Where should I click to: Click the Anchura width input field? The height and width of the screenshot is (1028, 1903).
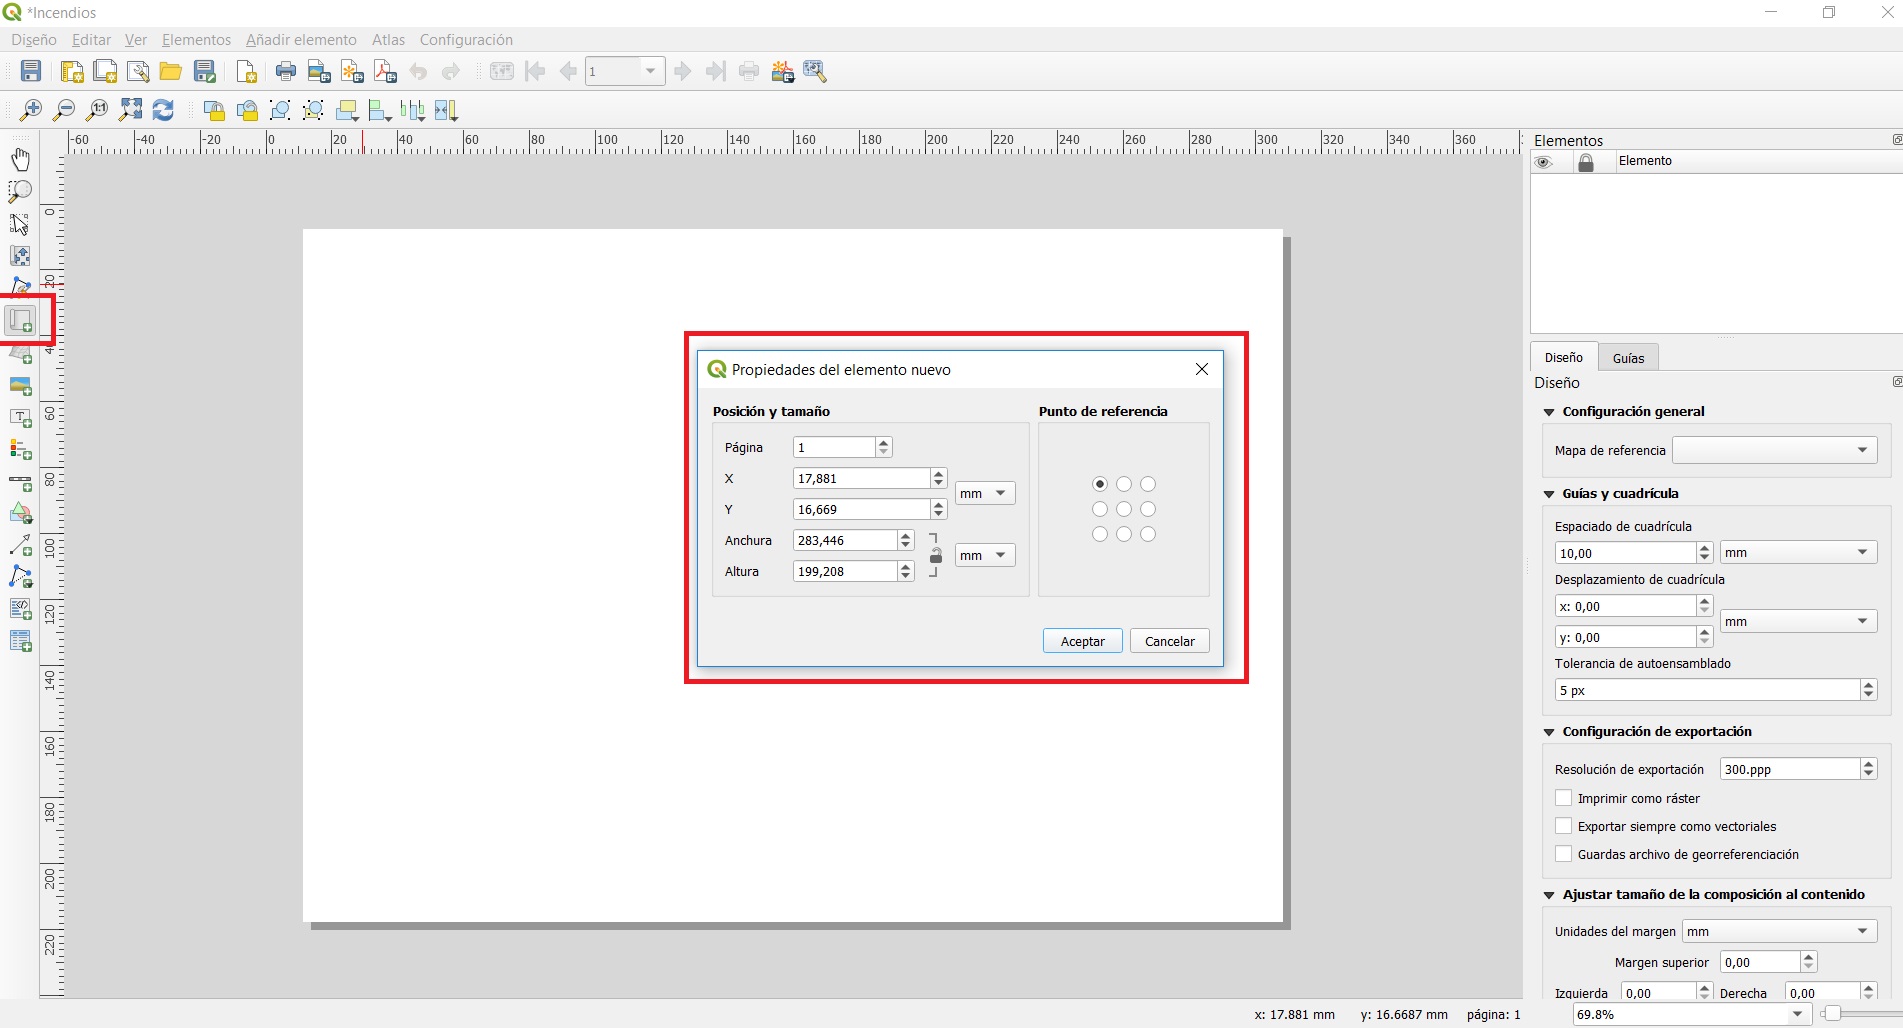pos(844,541)
